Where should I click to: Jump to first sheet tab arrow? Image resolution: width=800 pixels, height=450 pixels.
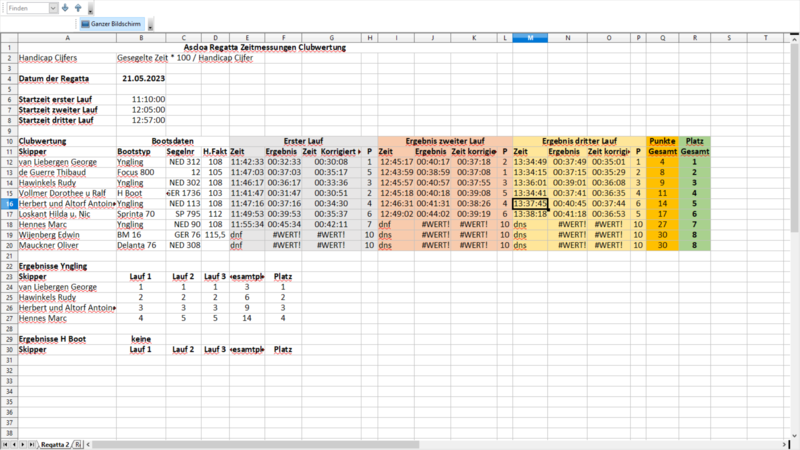coord(5,445)
